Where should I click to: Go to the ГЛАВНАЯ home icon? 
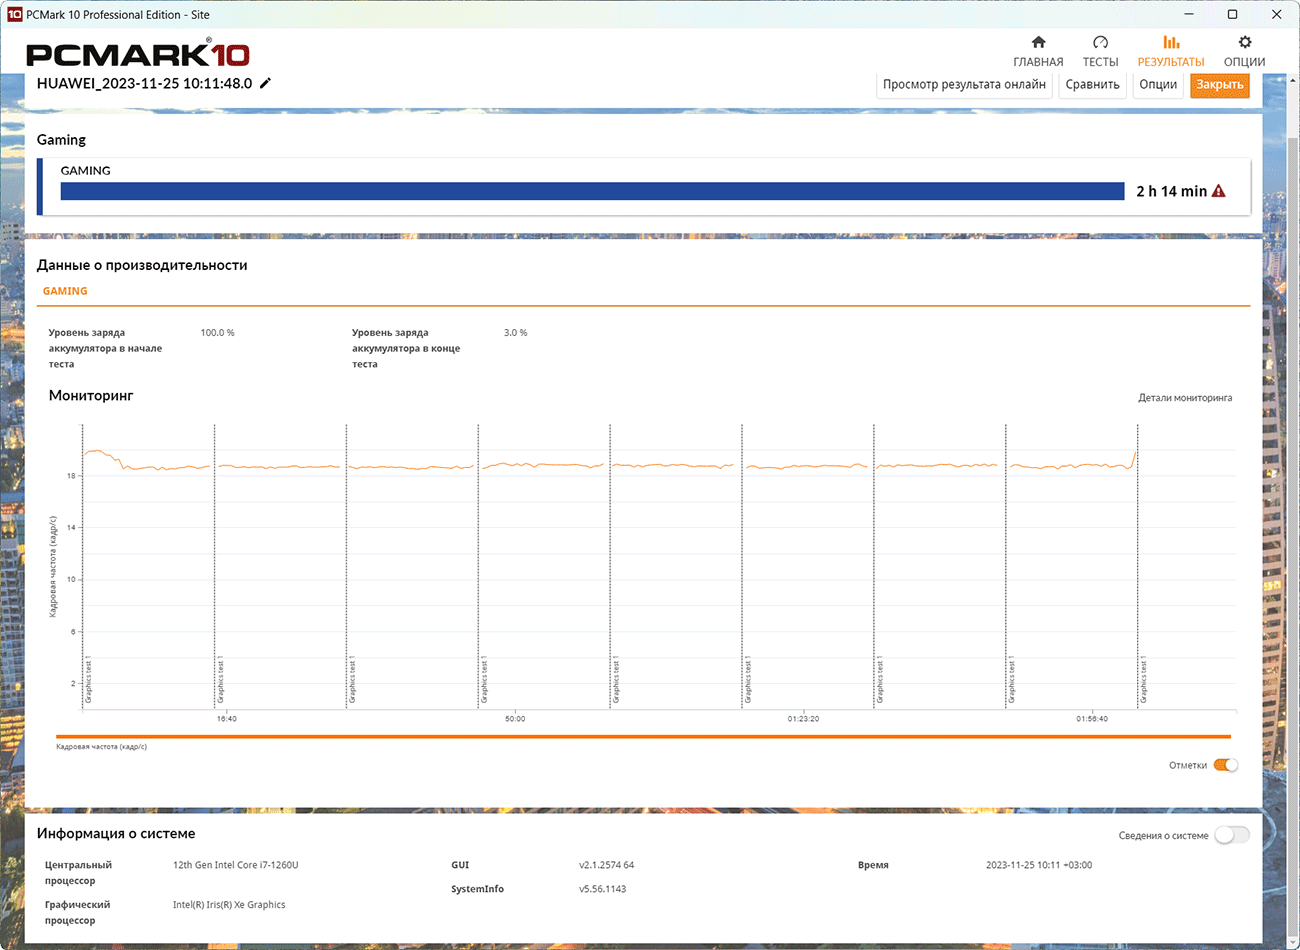[1038, 43]
